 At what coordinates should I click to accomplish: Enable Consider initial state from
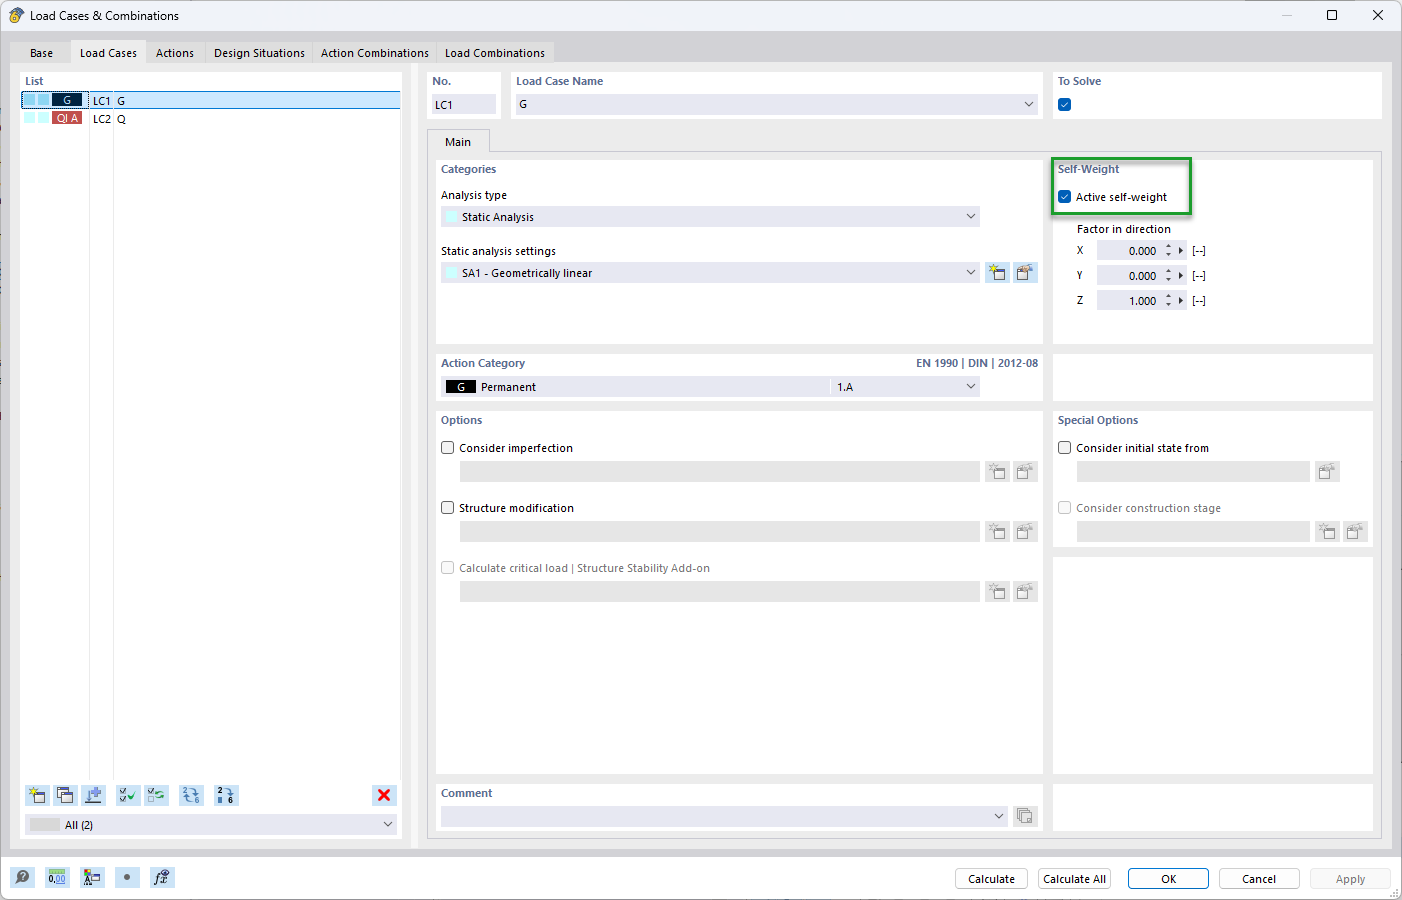pos(1065,448)
